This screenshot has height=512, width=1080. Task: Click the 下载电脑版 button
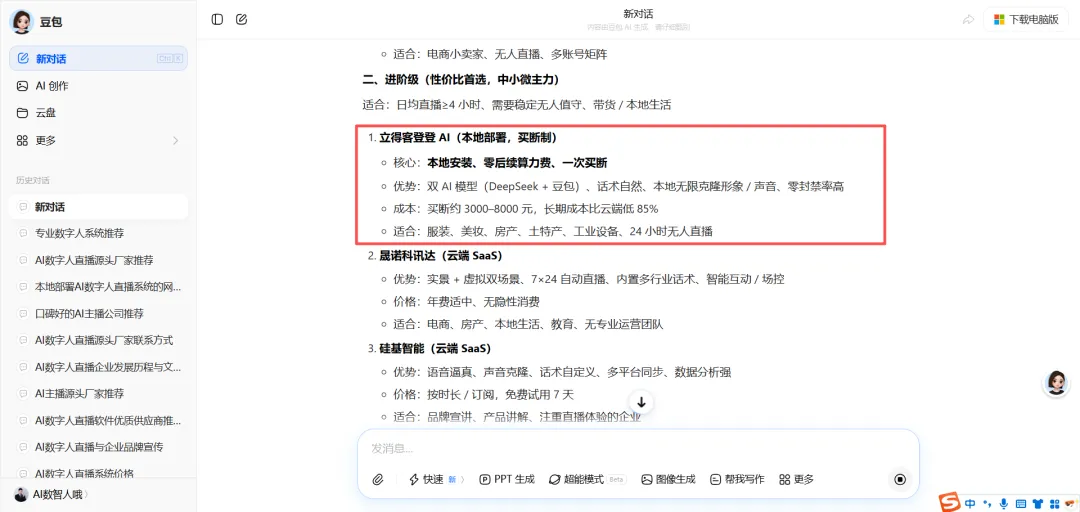tap(1026, 19)
